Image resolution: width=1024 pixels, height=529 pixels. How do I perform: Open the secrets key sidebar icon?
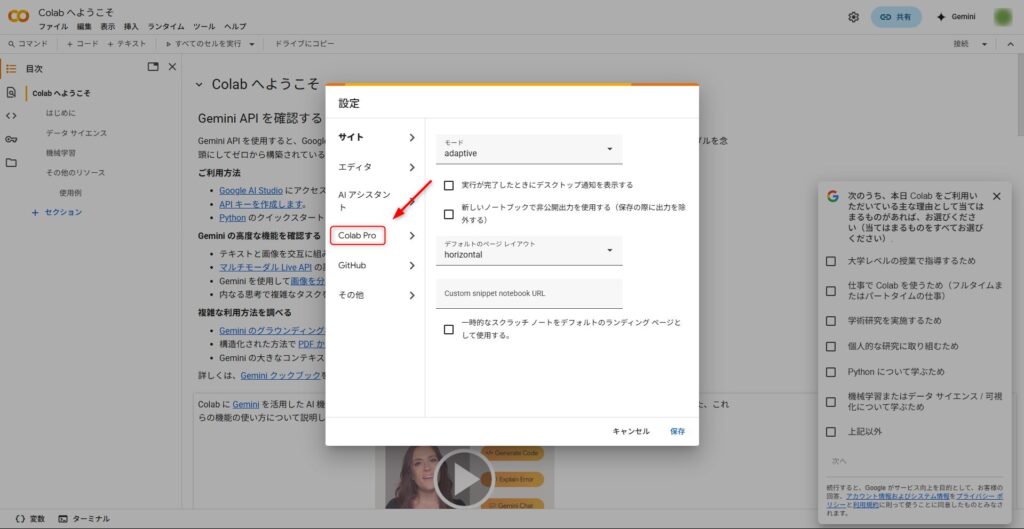pos(11,139)
